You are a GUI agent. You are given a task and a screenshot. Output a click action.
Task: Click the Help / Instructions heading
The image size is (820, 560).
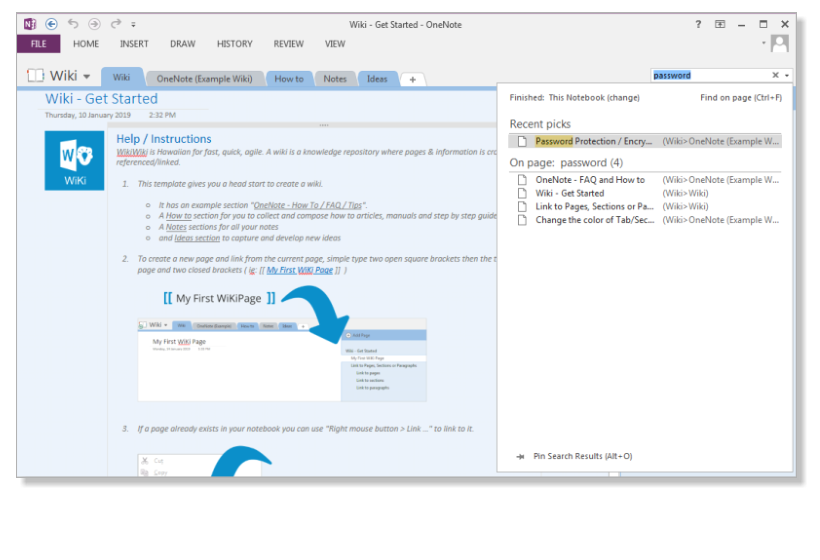[x=164, y=139]
